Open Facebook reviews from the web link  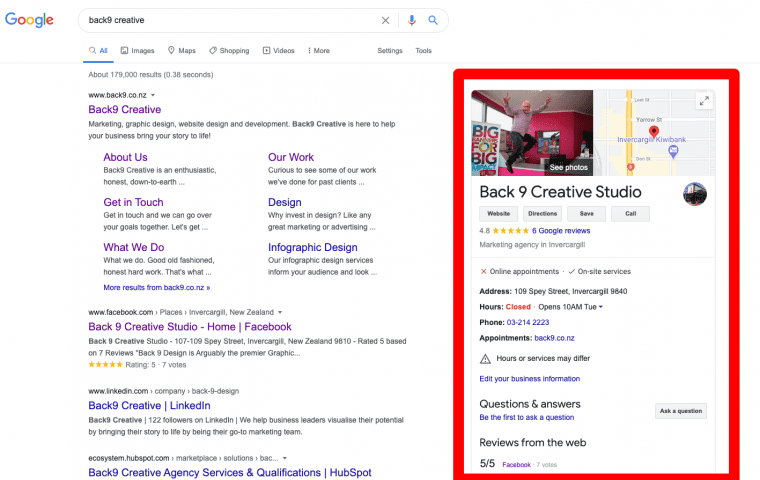516,464
